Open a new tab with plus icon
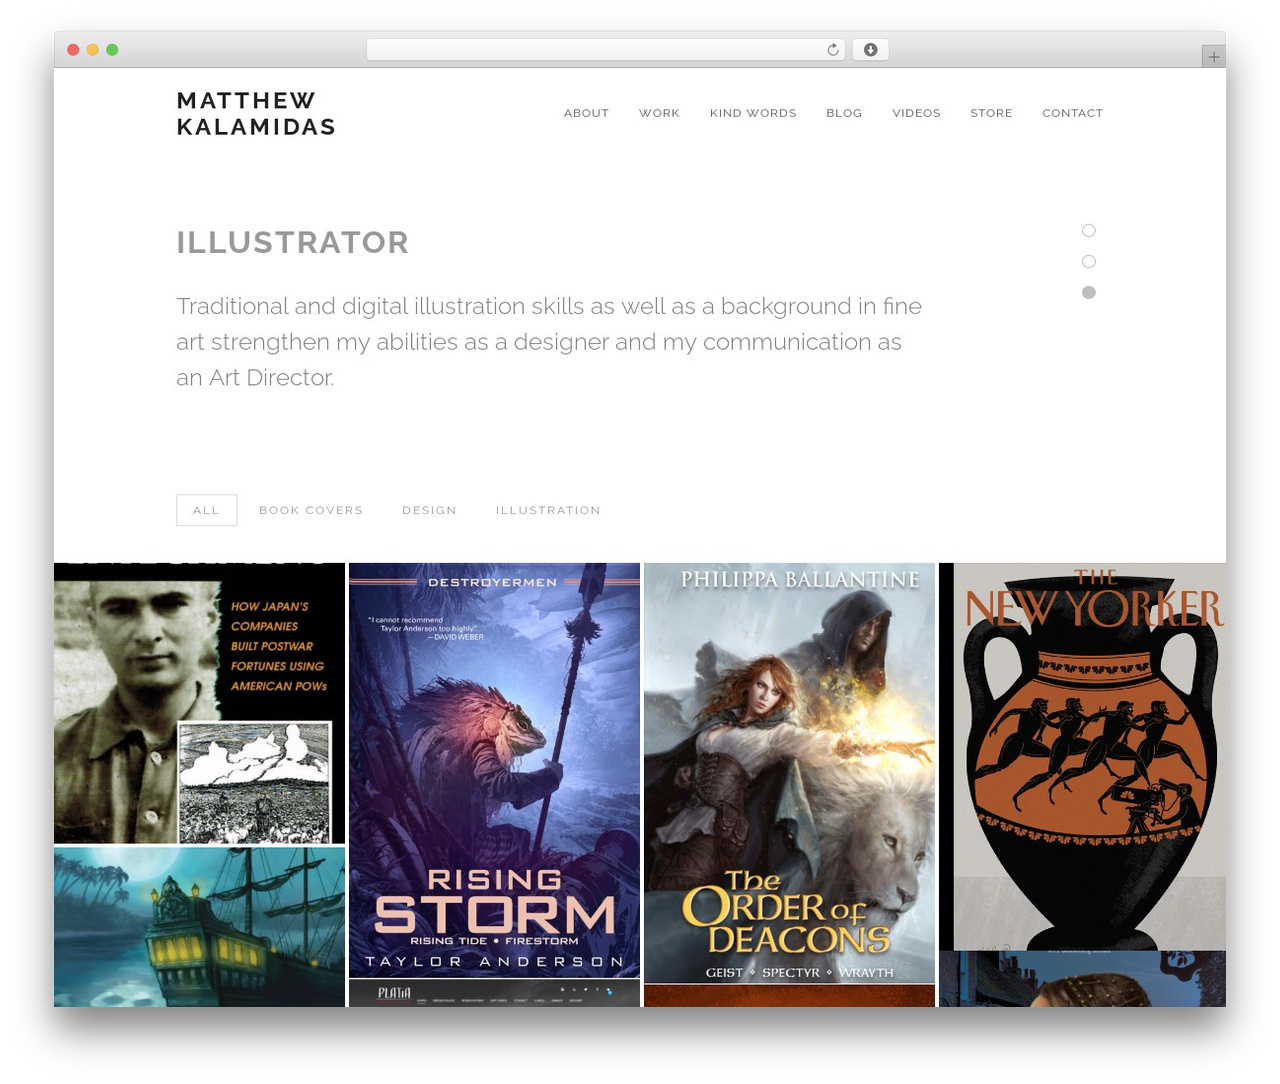1280x1084 pixels. click(1213, 57)
